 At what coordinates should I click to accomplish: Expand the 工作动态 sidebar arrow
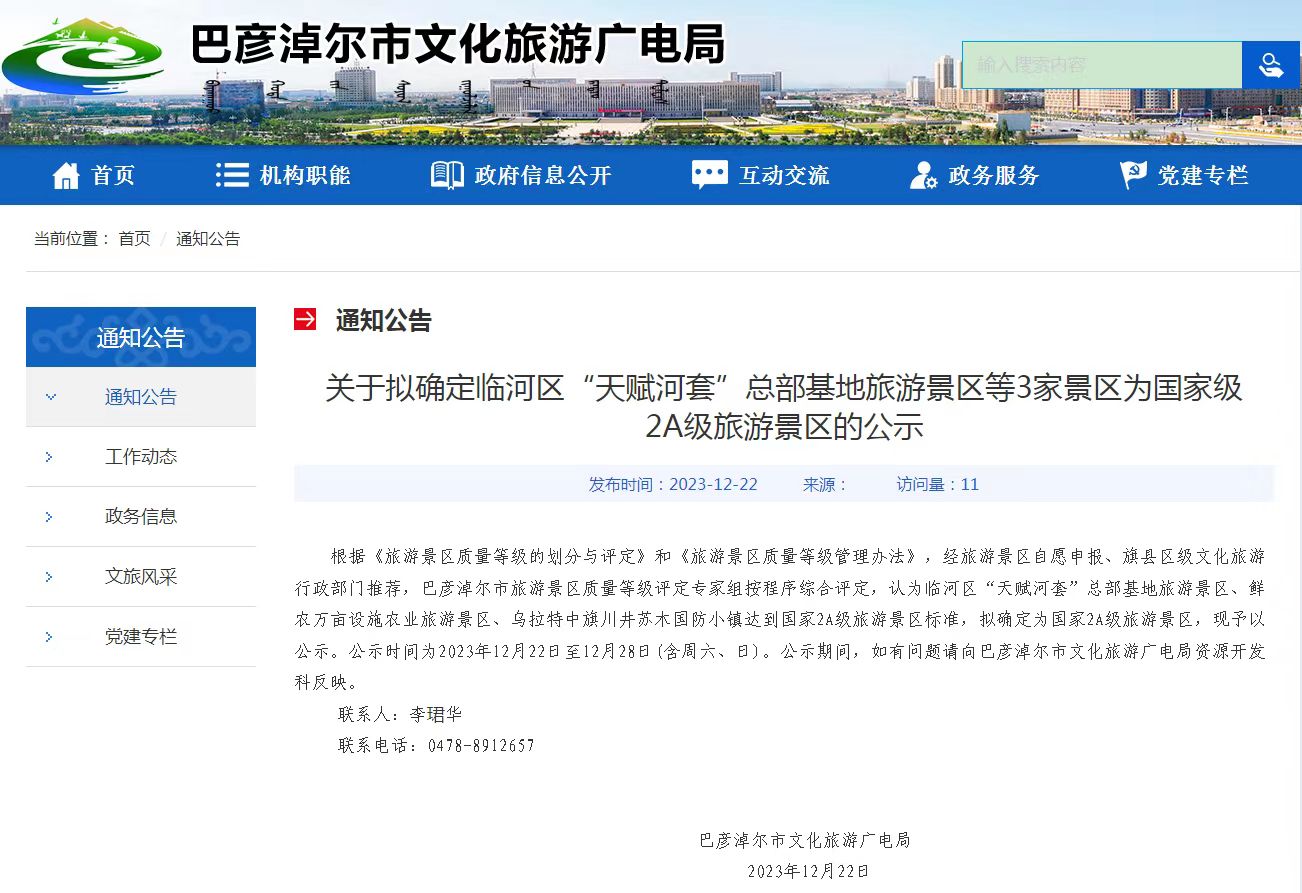tap(49, 457)
